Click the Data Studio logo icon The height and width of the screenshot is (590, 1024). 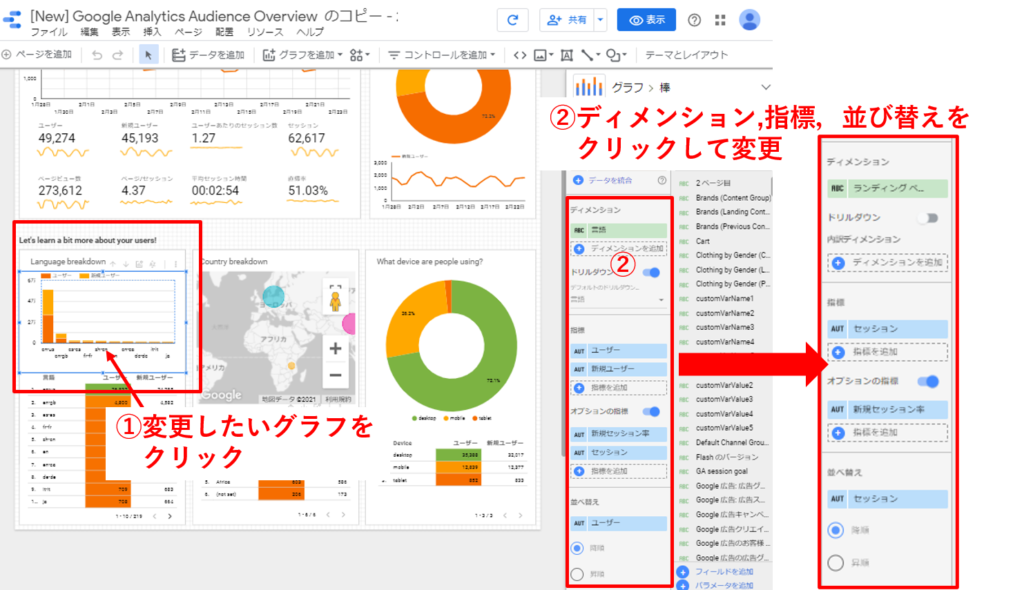(12, 20)
